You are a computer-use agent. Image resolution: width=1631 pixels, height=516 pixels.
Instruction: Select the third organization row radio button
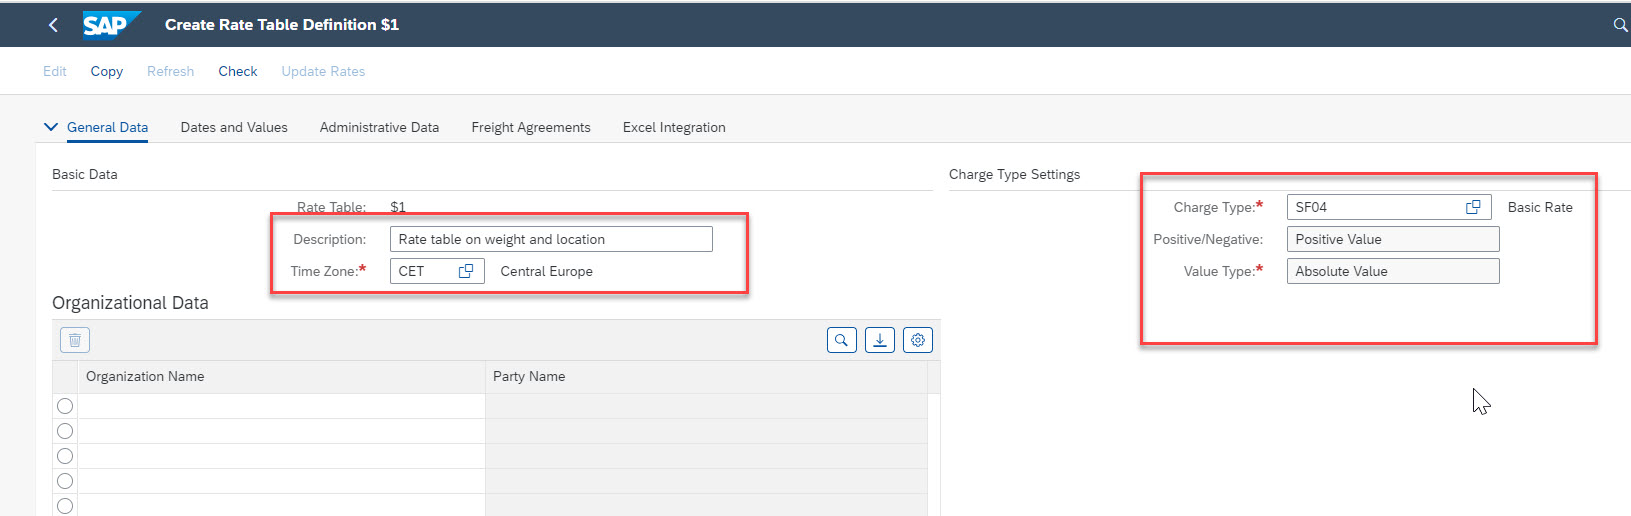(x=65, y=456)
